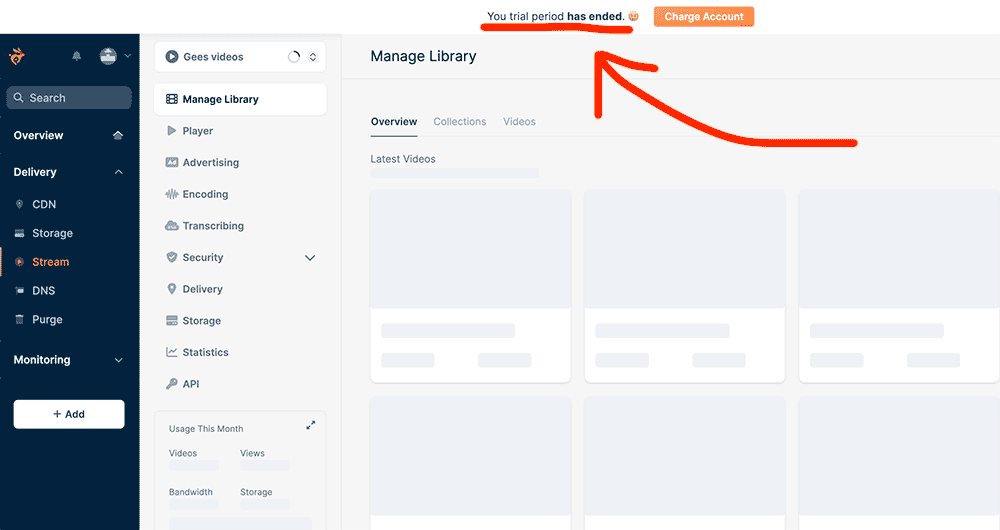Select Manage Library menu item
Screen dimensions: 1000x530
[240, 99]
